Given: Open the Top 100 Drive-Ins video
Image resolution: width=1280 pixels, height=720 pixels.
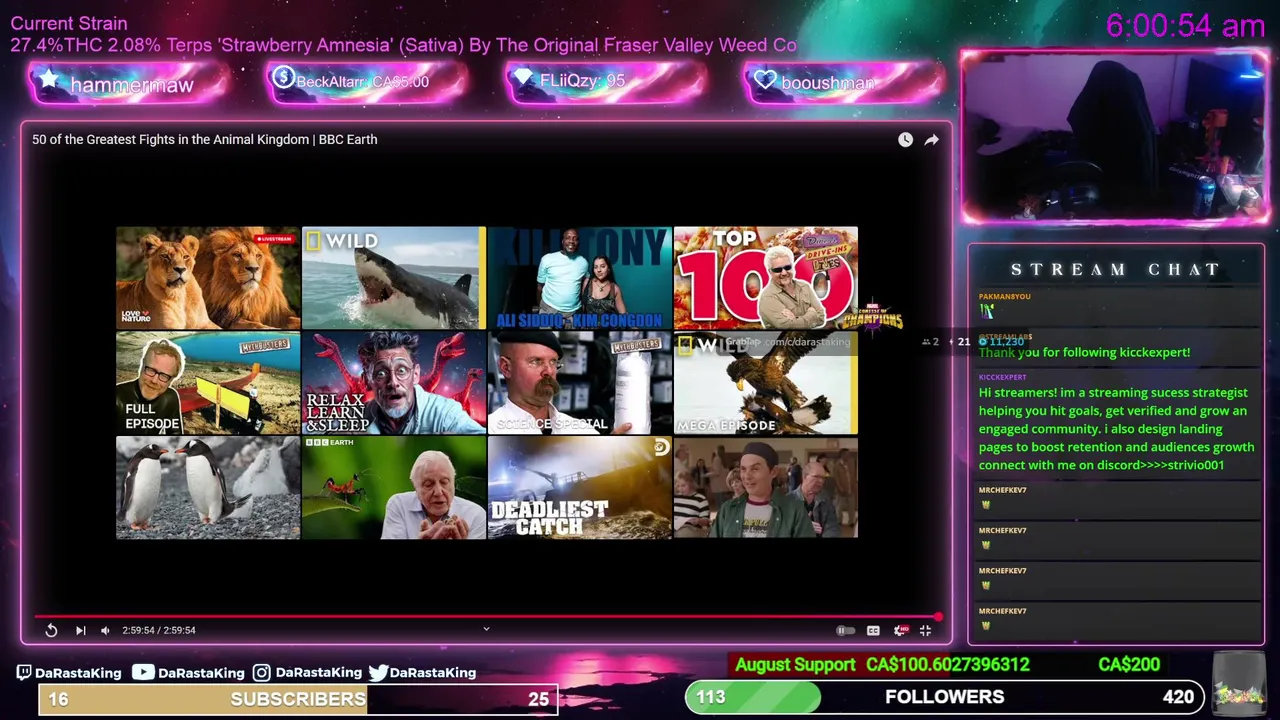Looking at the screenshot, I should [x=766, y=278].
